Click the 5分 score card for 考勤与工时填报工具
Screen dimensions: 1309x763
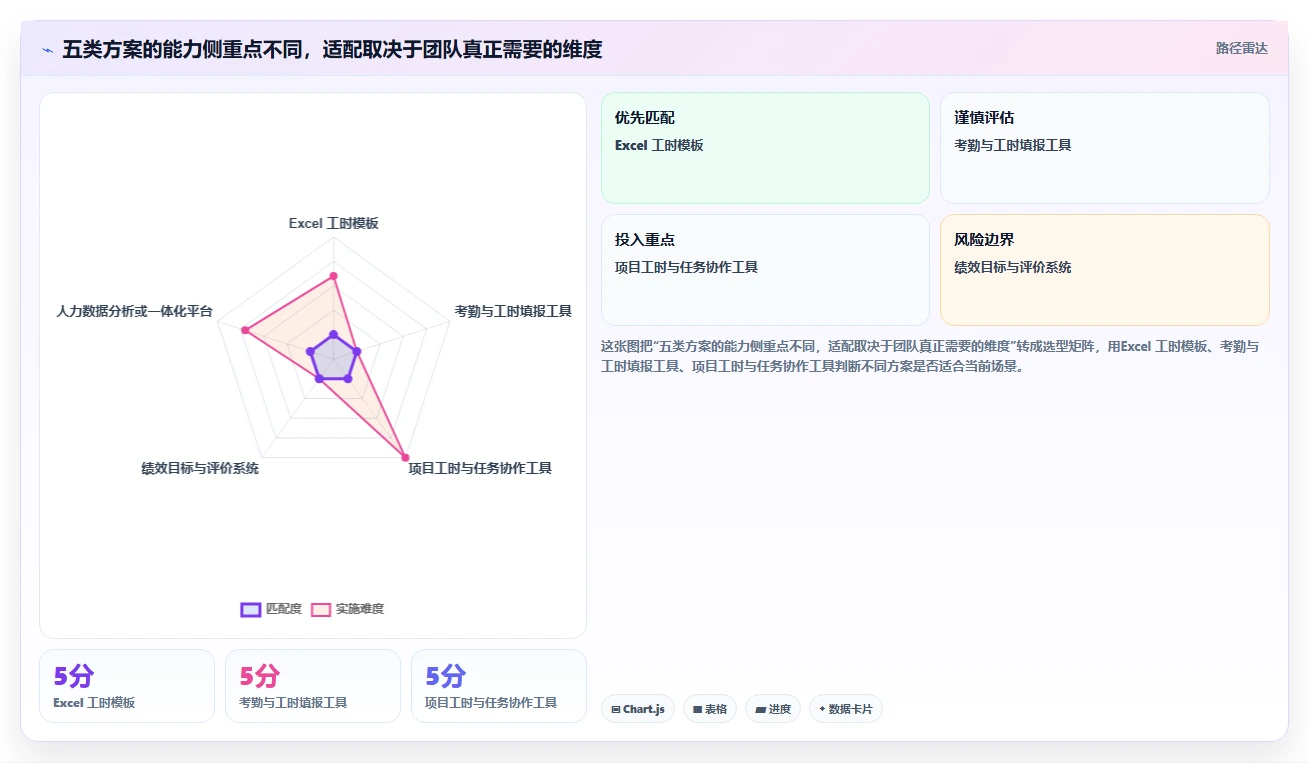pos(313,686)
